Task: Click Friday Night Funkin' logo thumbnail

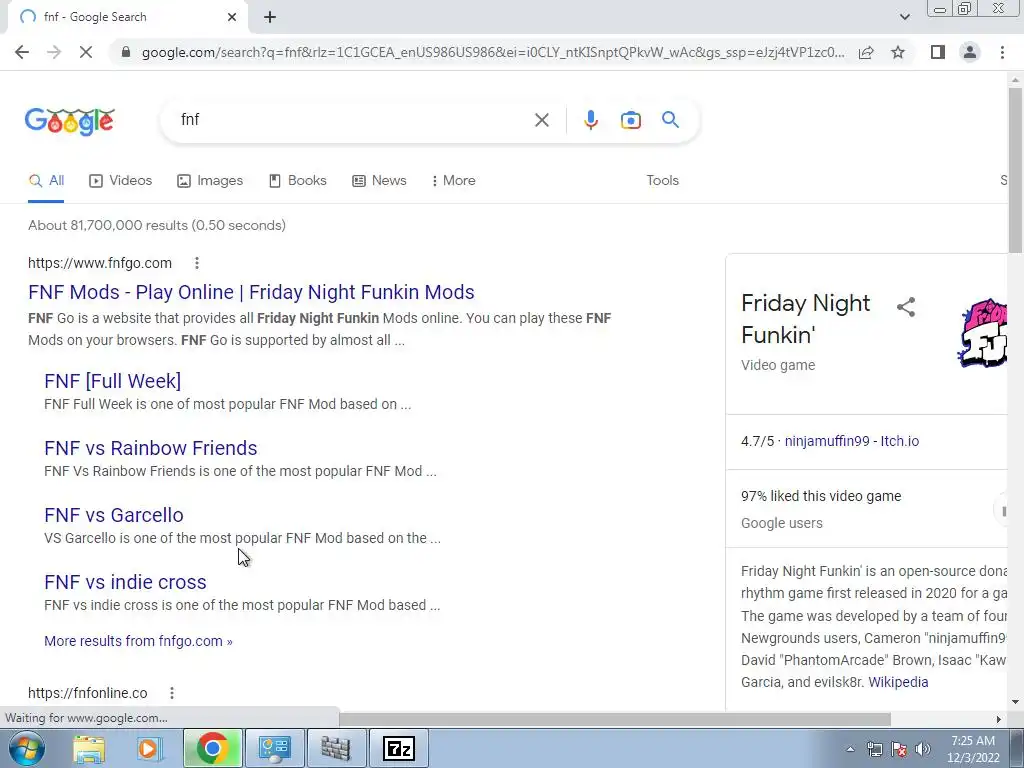Action: (982, 333)
